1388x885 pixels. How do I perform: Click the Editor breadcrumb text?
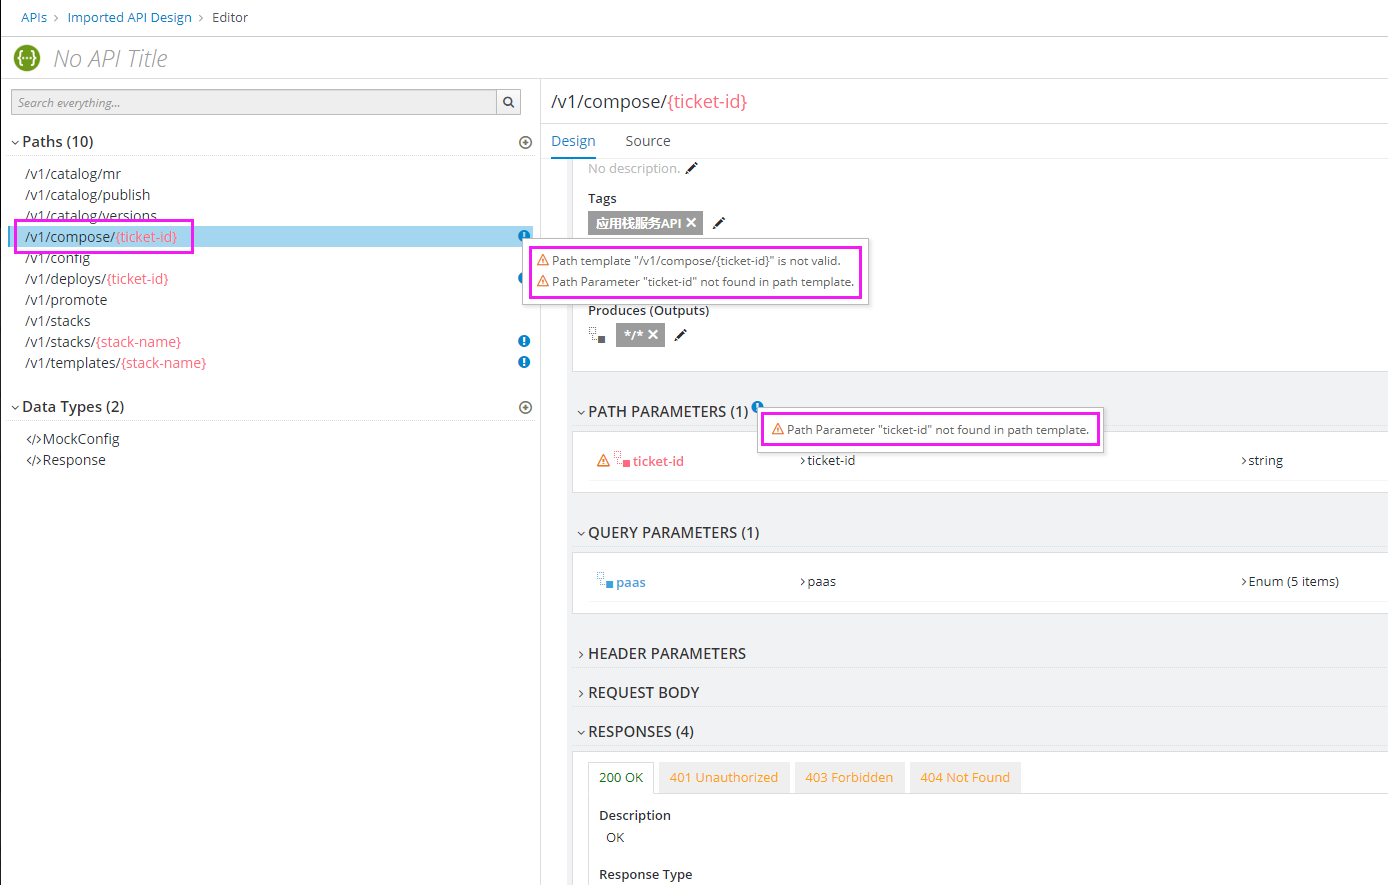point(230,18)
